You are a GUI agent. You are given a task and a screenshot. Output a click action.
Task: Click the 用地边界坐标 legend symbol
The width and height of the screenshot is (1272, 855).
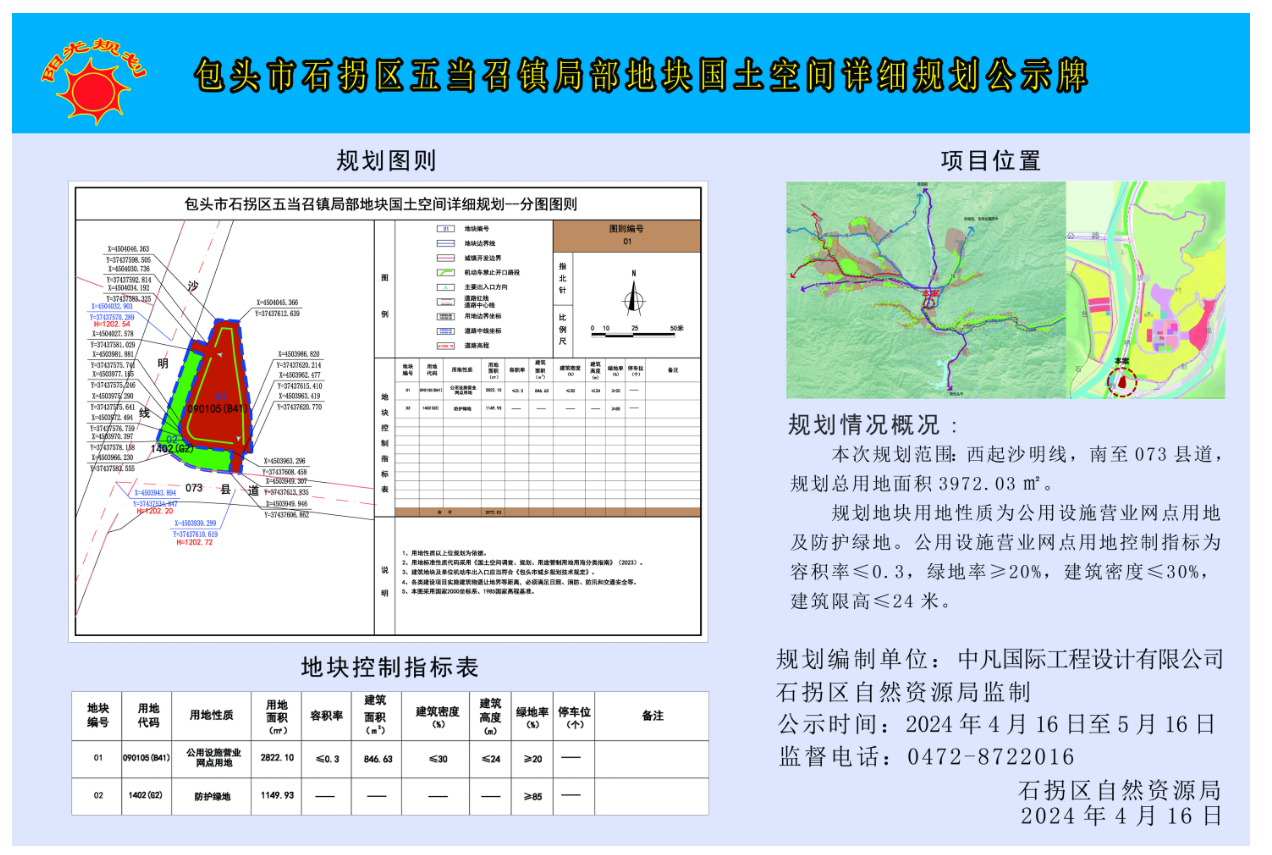coord(447,316)
